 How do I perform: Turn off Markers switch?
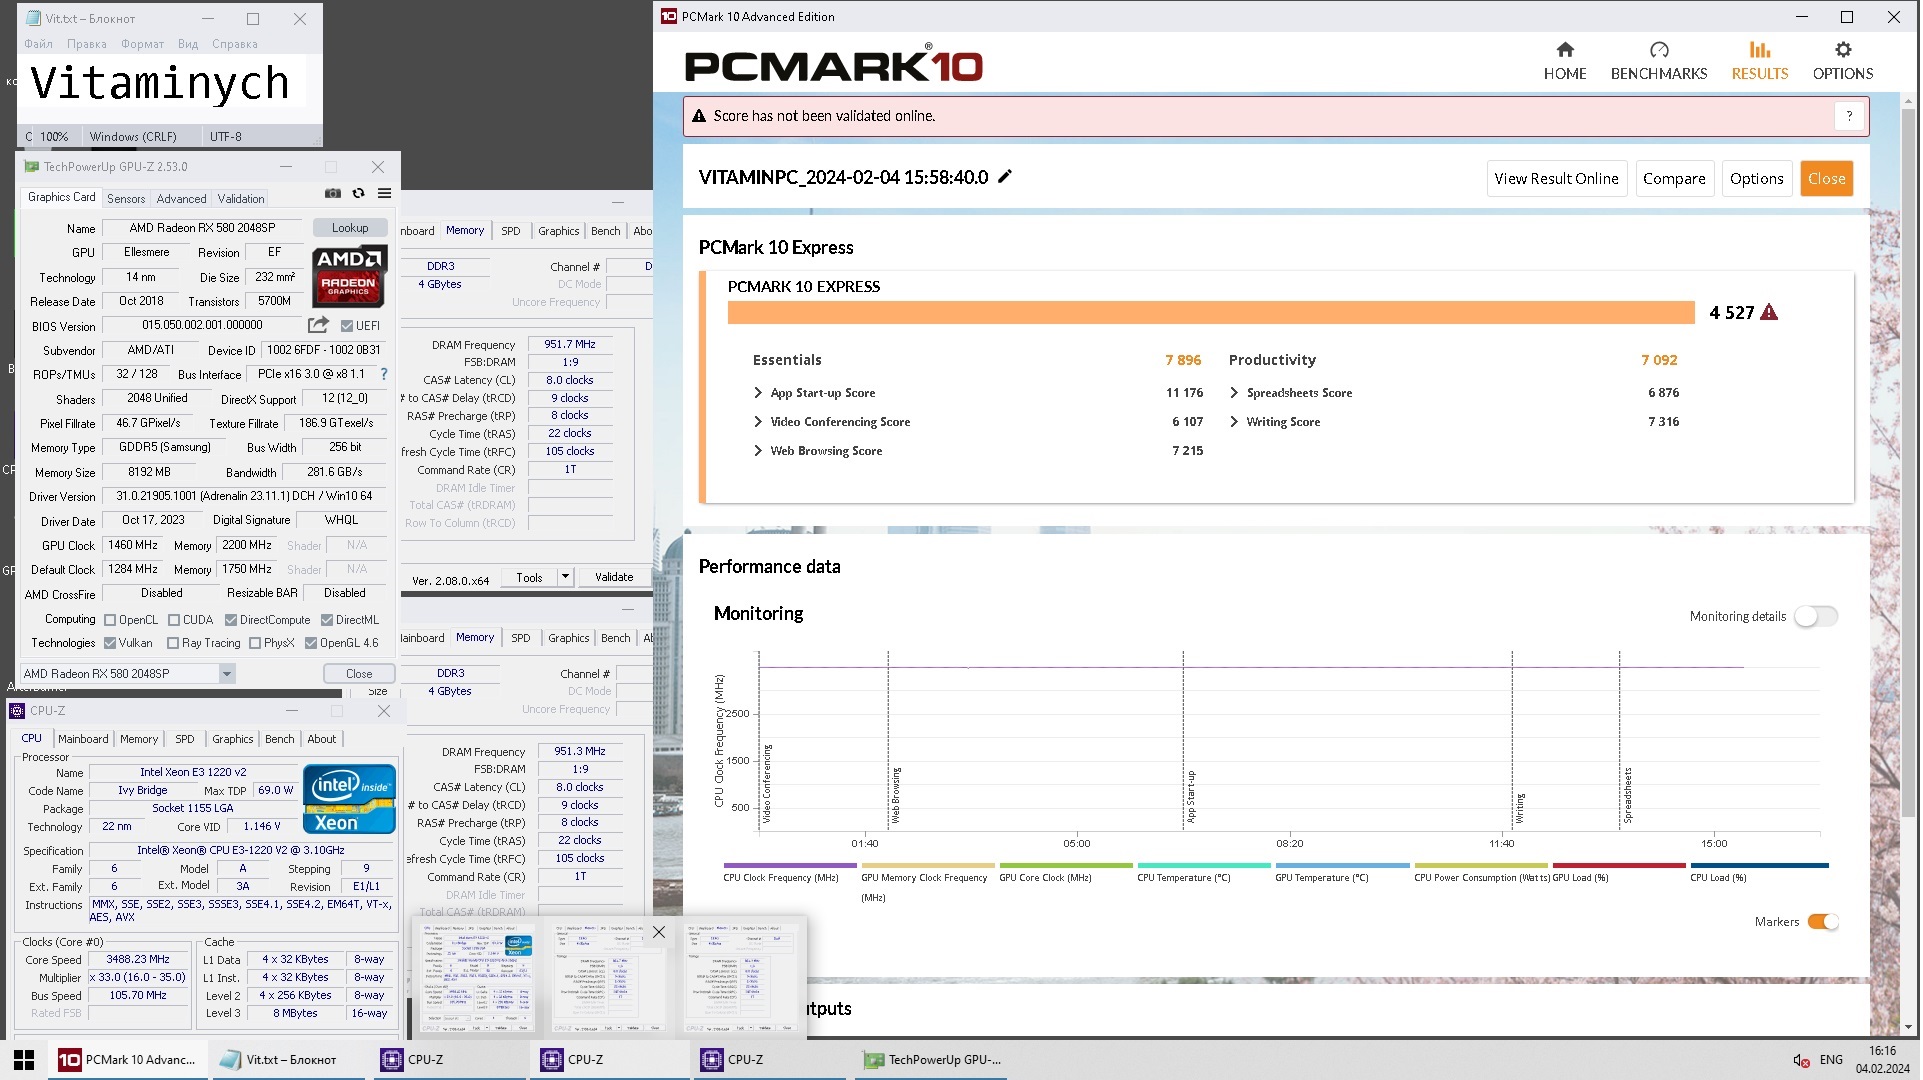1825,923
